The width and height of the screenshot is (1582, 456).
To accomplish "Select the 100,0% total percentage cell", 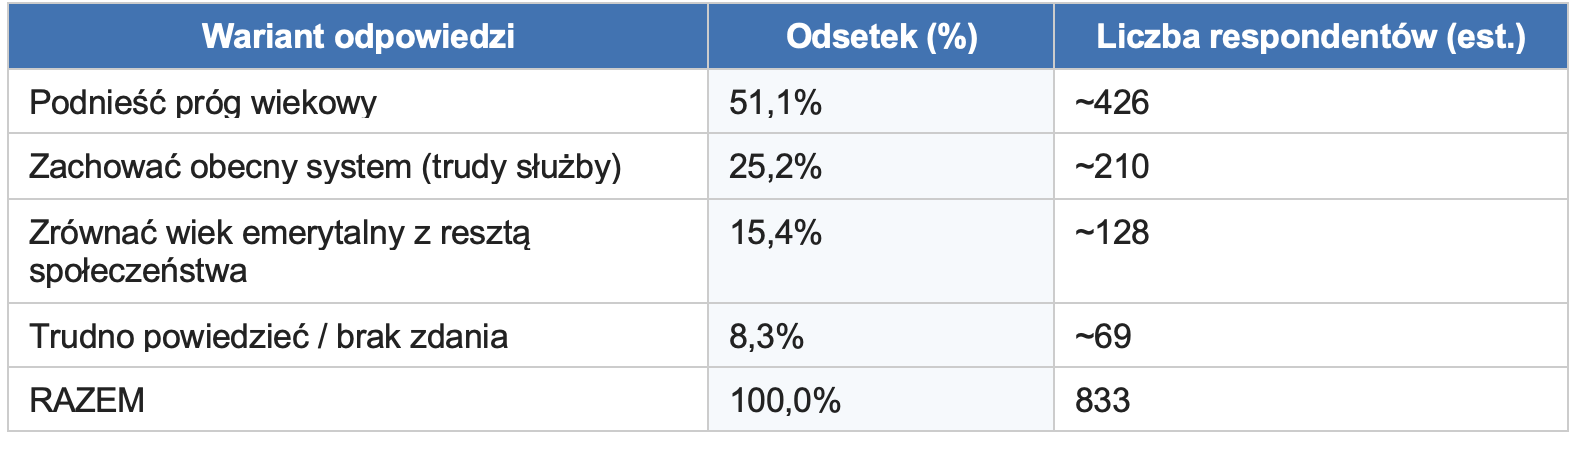I will coord(785,400).
